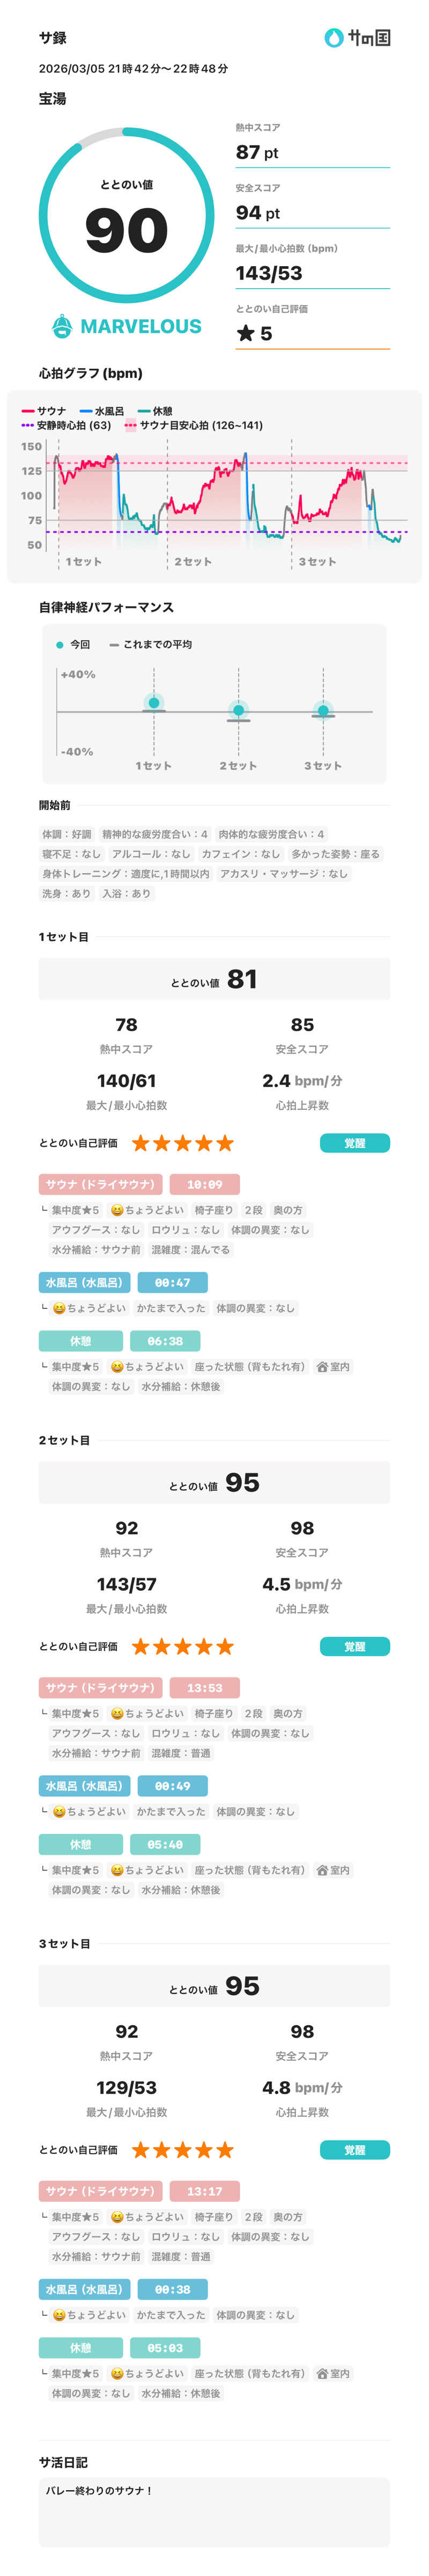Click the 覚醒 badge in set 3
The image size is (429, 2576).
354,2150
